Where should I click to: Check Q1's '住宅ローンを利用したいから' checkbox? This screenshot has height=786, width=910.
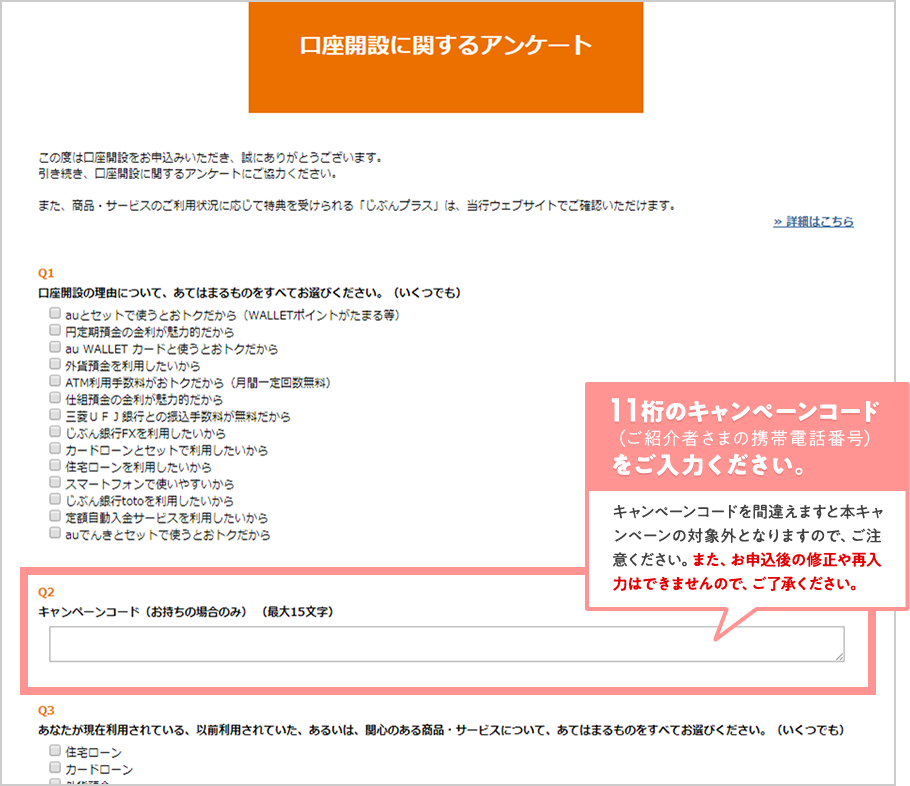pyautogui.click(x=55, y=466)
